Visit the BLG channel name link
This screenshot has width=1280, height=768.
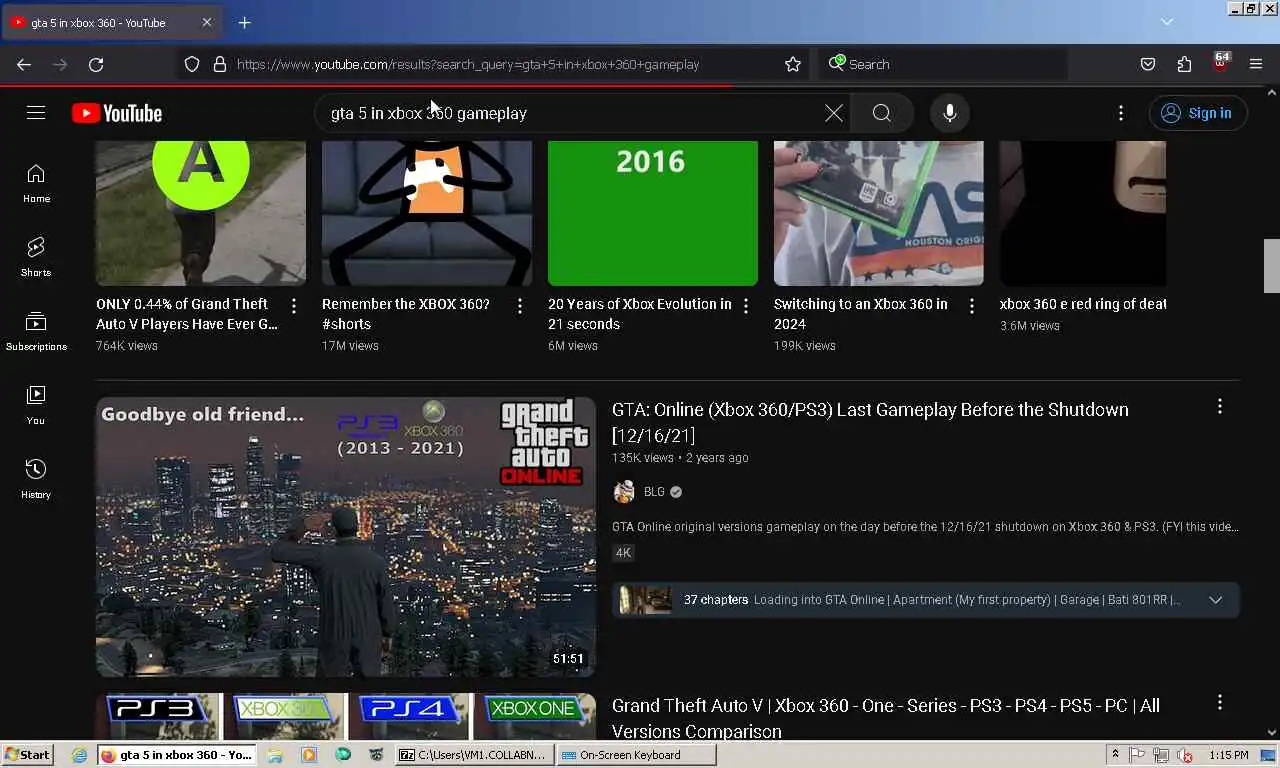tap(654, 492)
